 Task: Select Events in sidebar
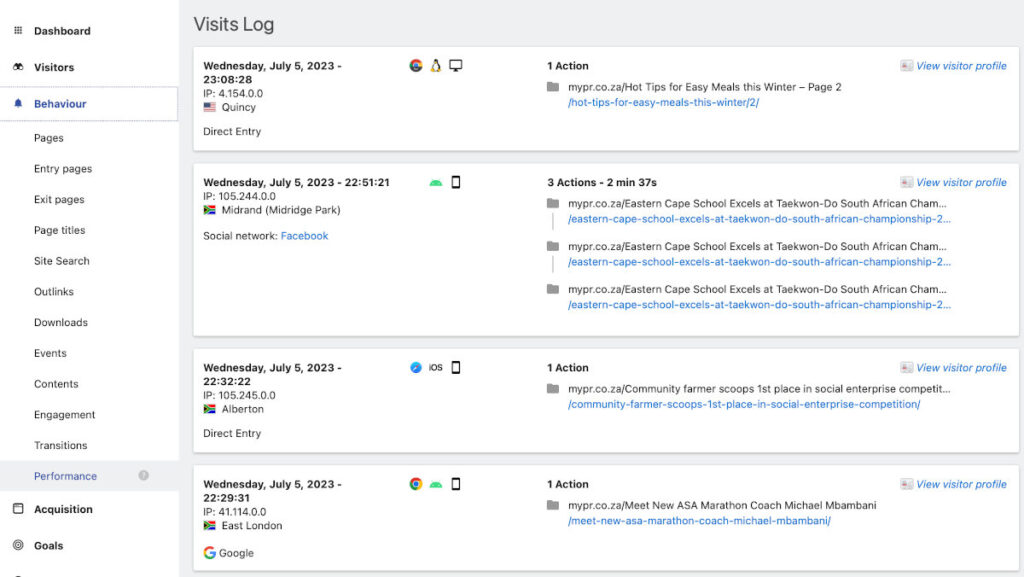50,352
